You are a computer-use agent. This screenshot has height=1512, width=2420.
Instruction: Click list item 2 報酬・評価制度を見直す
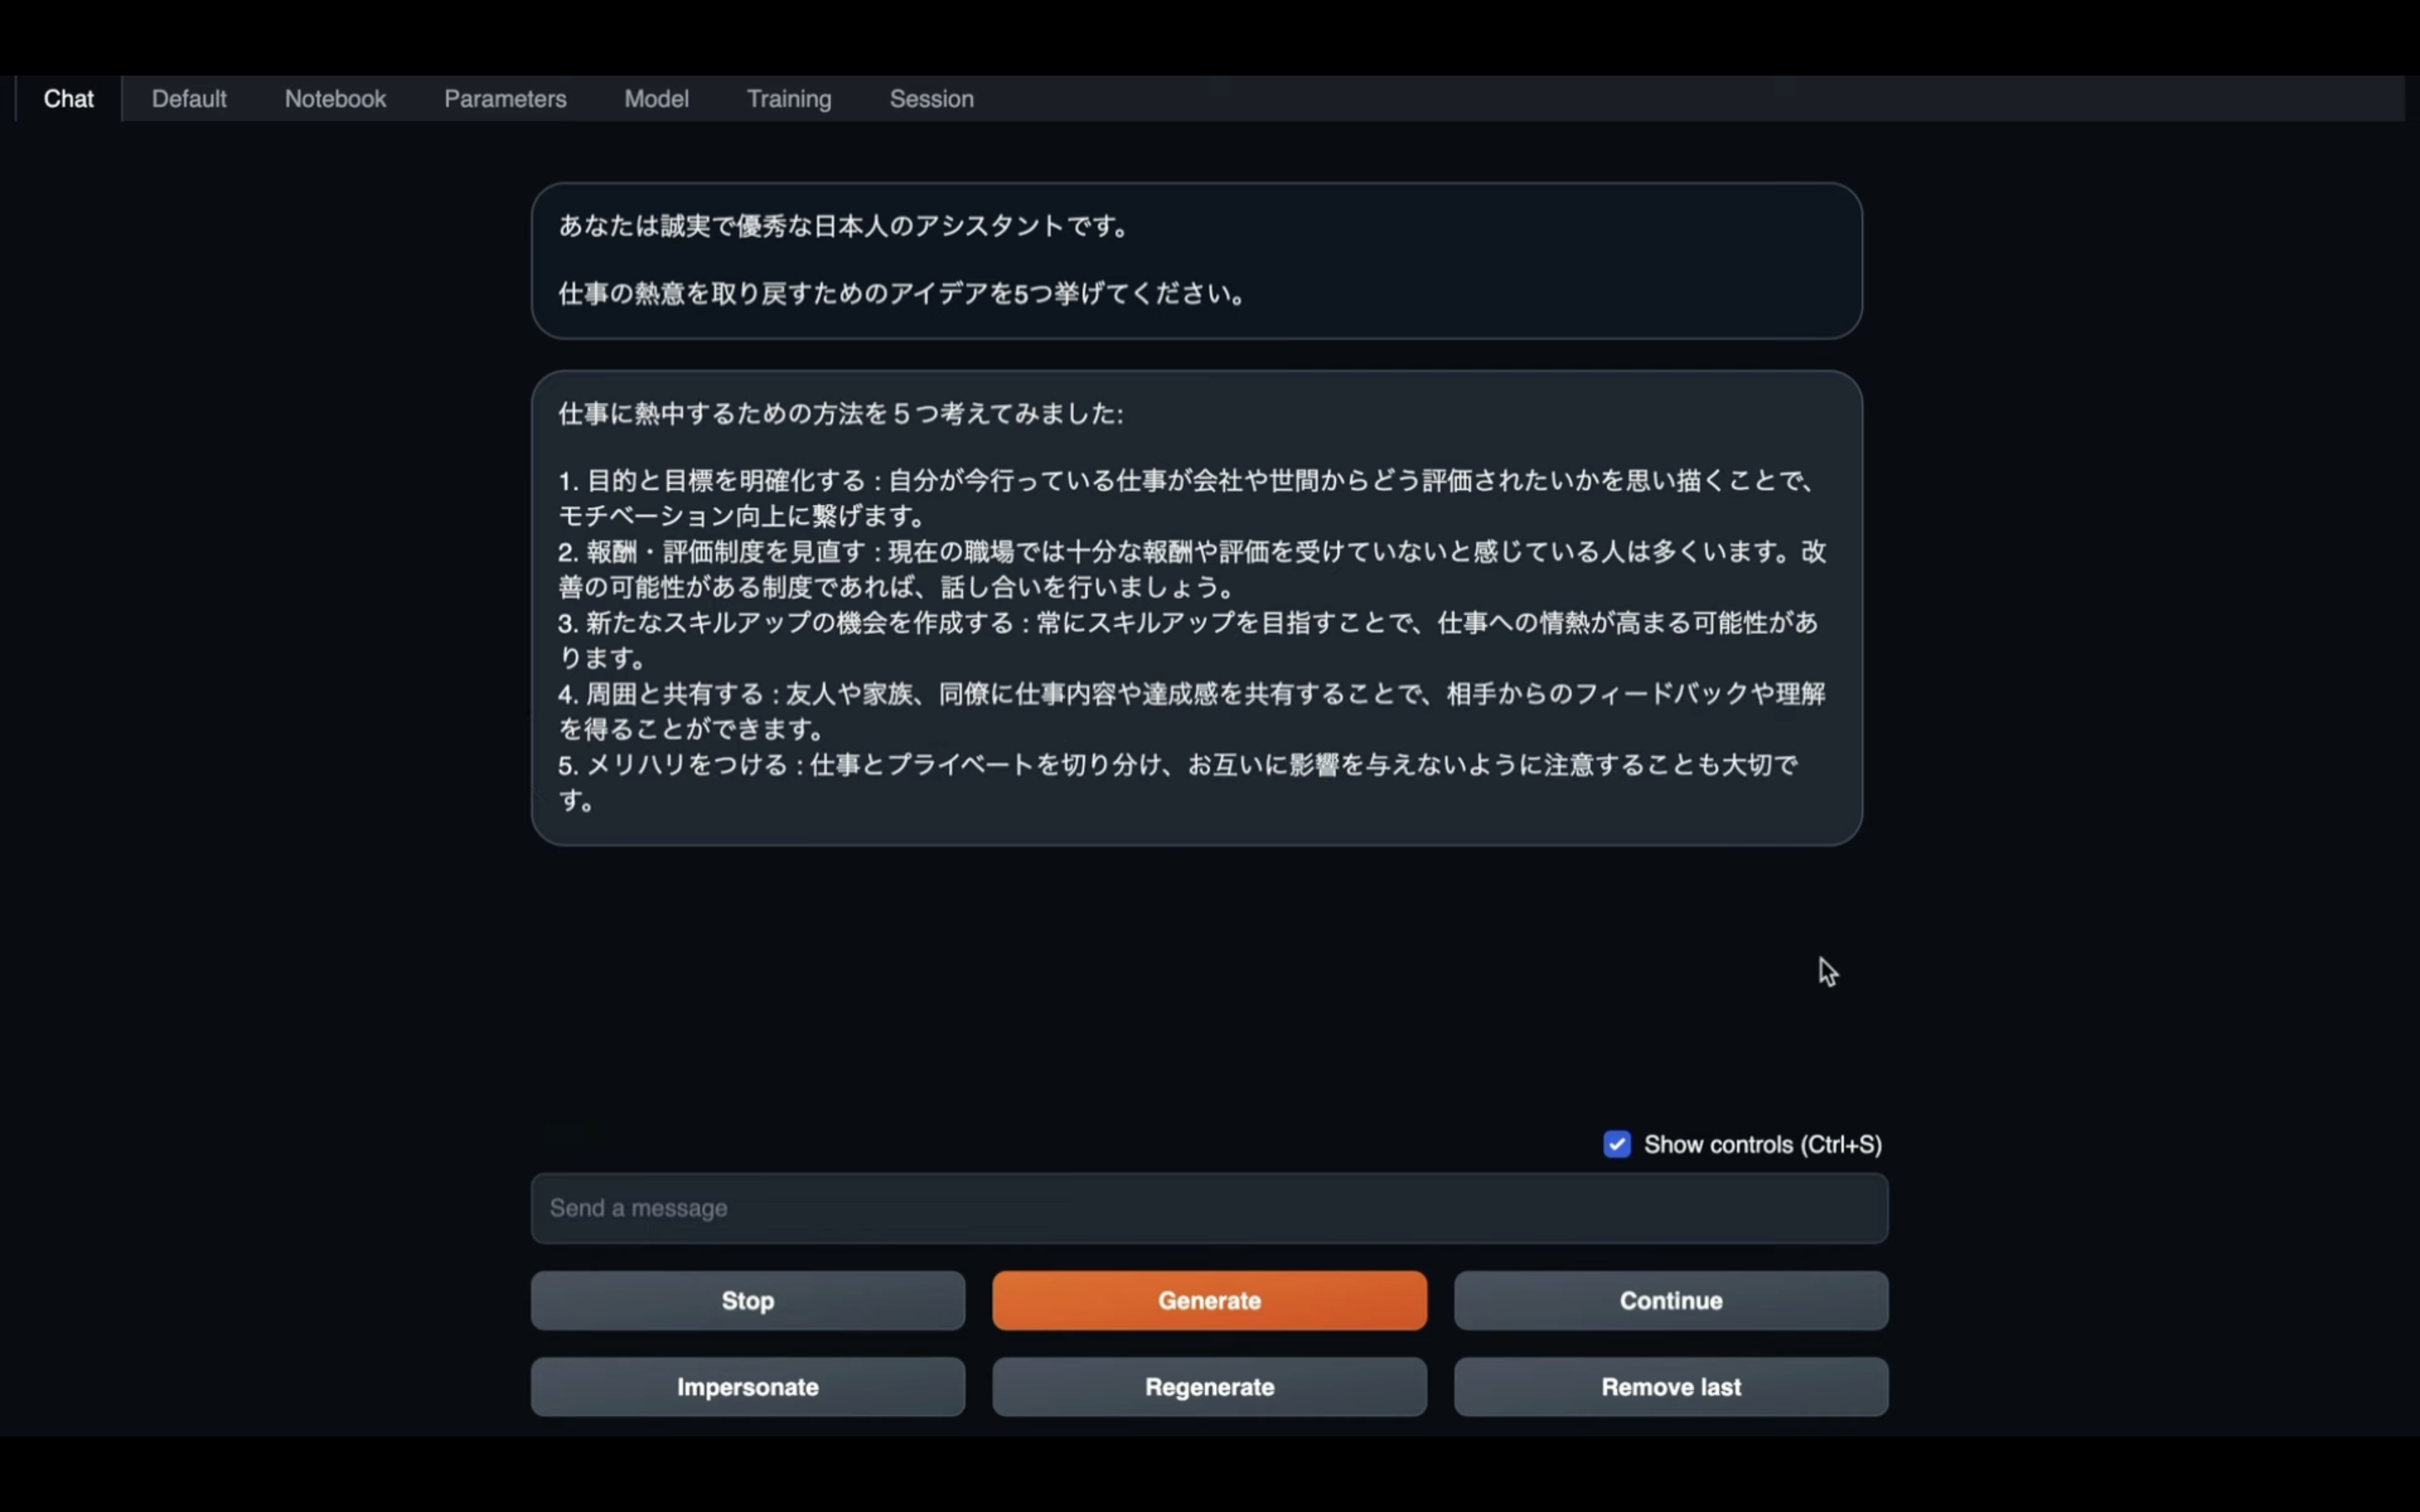tap(1192, 569)
